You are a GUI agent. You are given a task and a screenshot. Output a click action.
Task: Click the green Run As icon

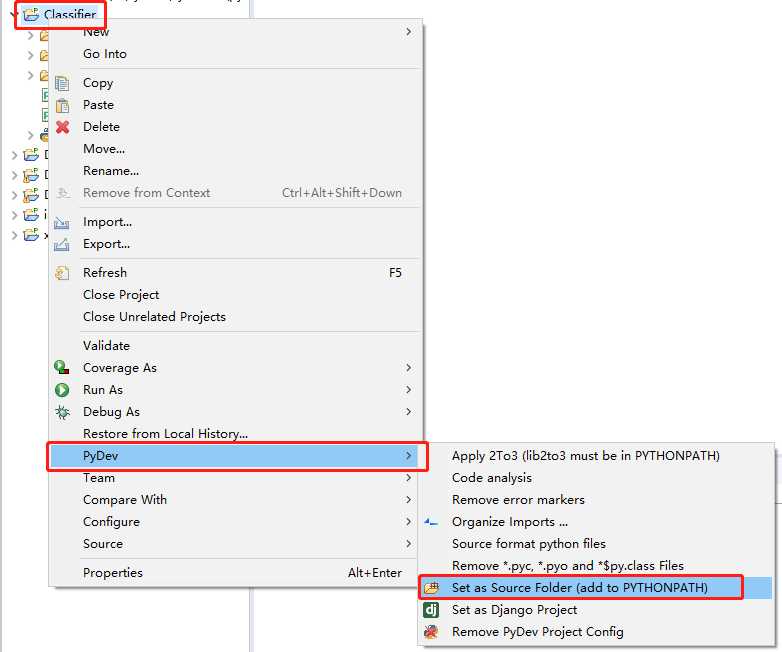[62, 390]
